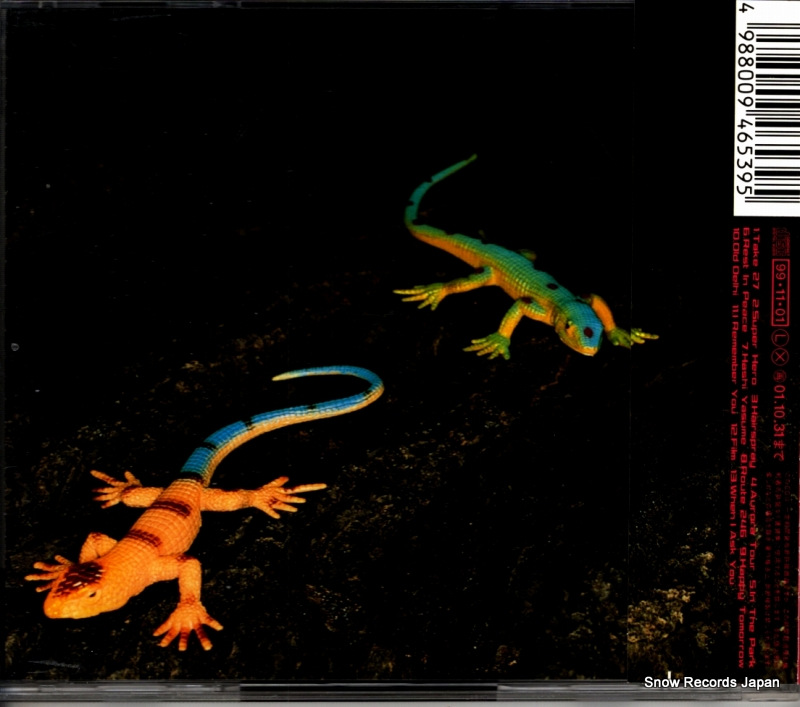Click the boxed date 99·11·01
The image size is (800, 707).
click(781, 291)
